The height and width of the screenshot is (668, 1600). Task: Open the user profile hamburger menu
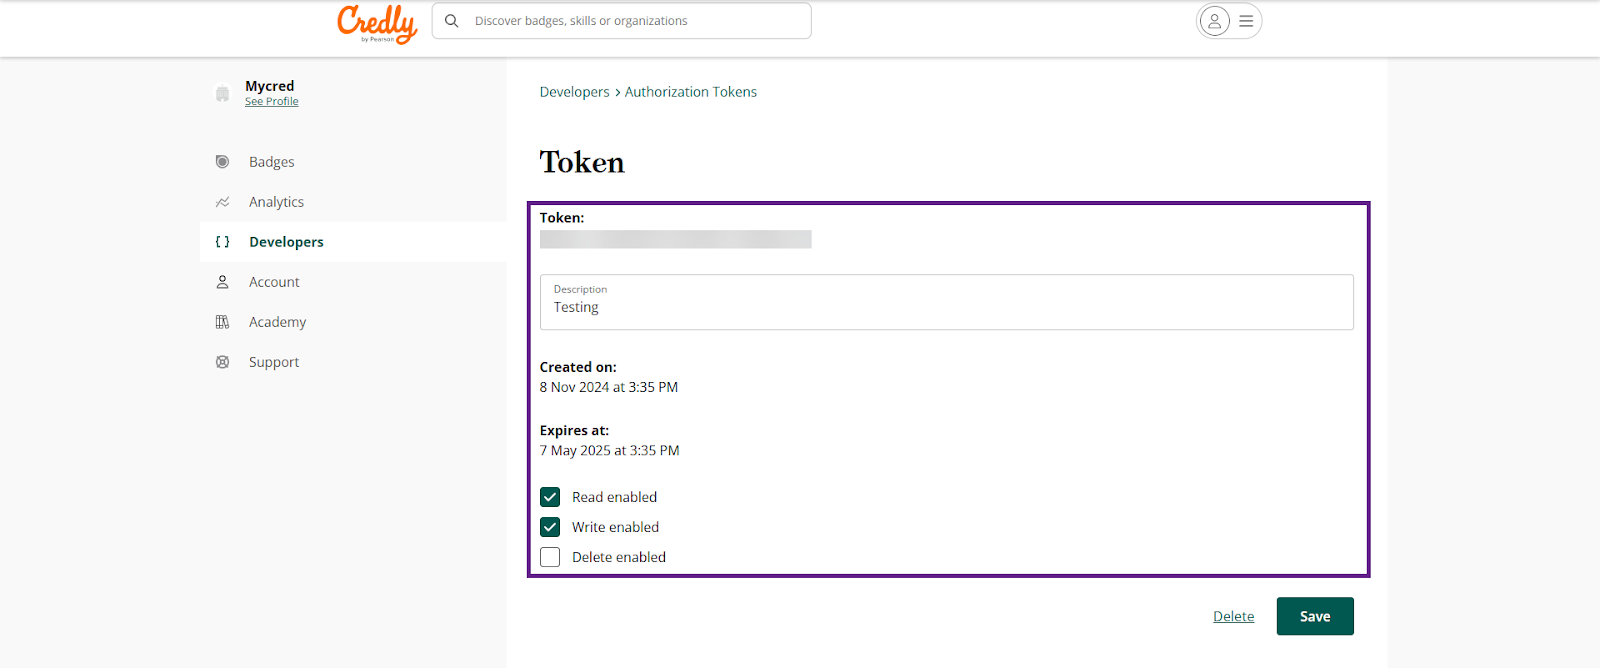[1245, 21]
